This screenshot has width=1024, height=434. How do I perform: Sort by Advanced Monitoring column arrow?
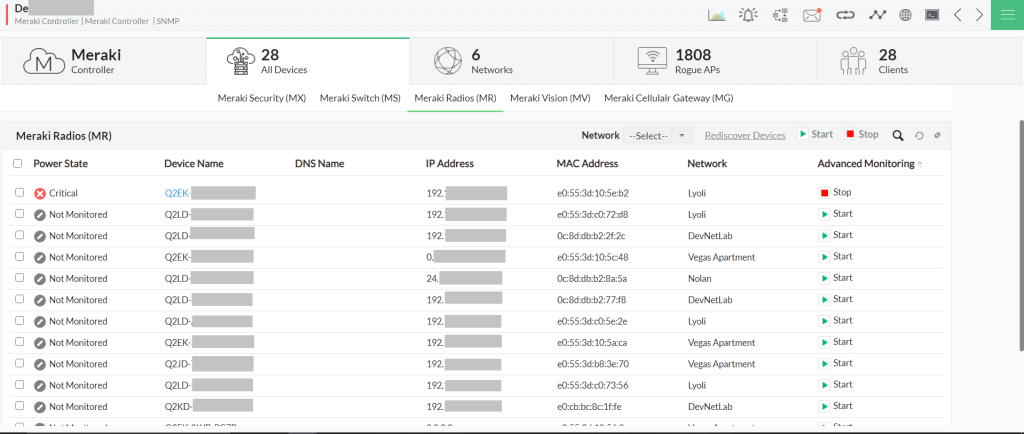(920, 163)
